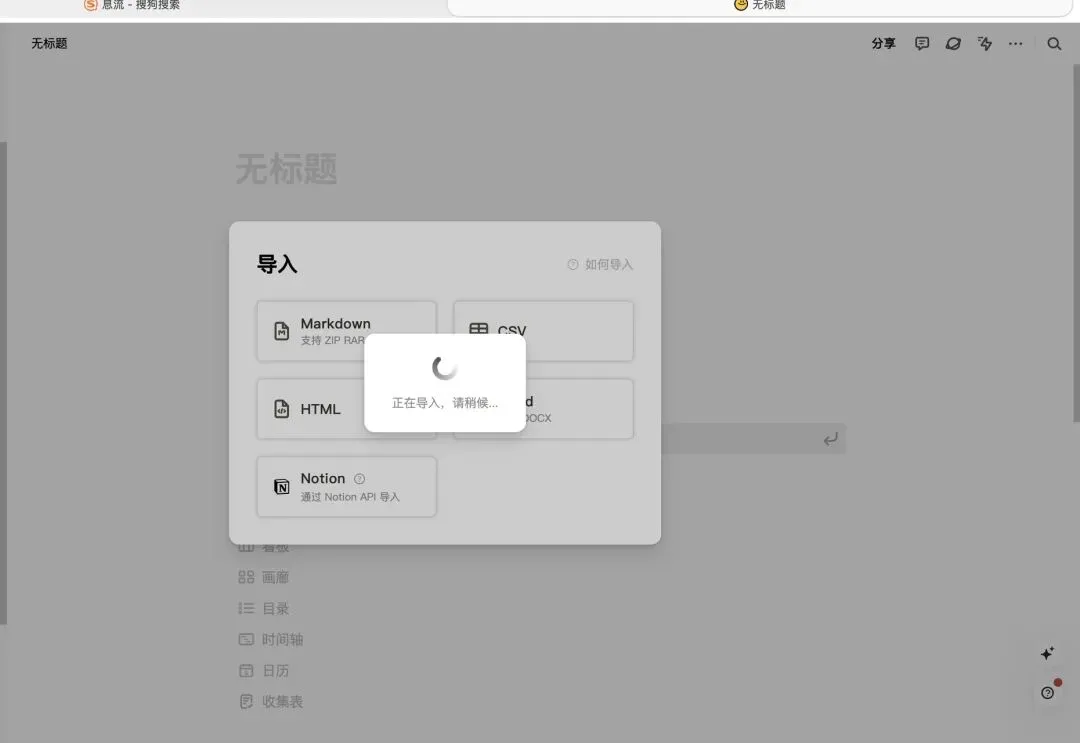Image resolution: width=1080 pixels, height=743 pixels.
Task: Open the 如何导入 help link
Action: (600, 264)
